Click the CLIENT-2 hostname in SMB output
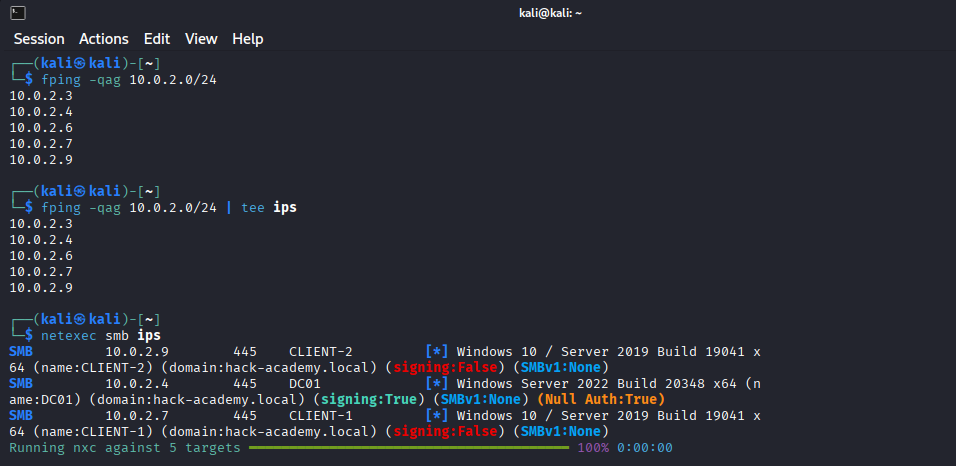Viewport: 956px width, 466px height. pyautogui.click(x=320, y=352)
